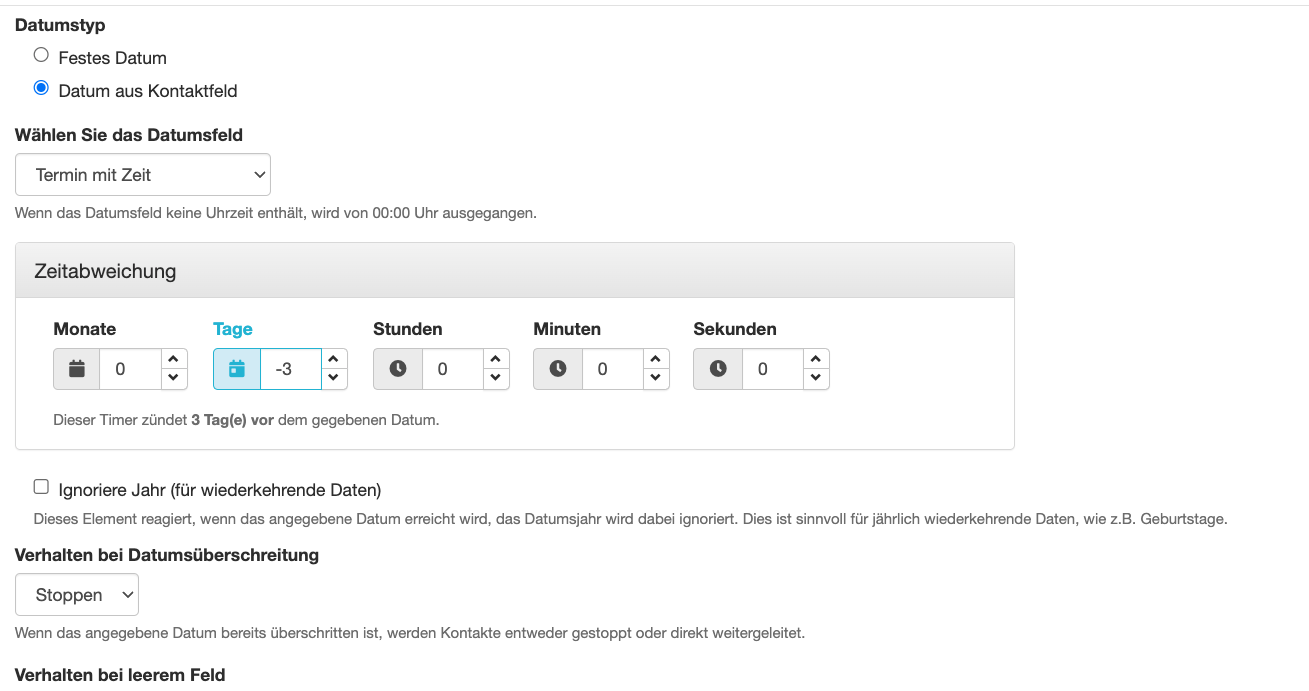1309x691 pixels.
Task: Click the clock icon beside Minuten
Action: point(557,369)
